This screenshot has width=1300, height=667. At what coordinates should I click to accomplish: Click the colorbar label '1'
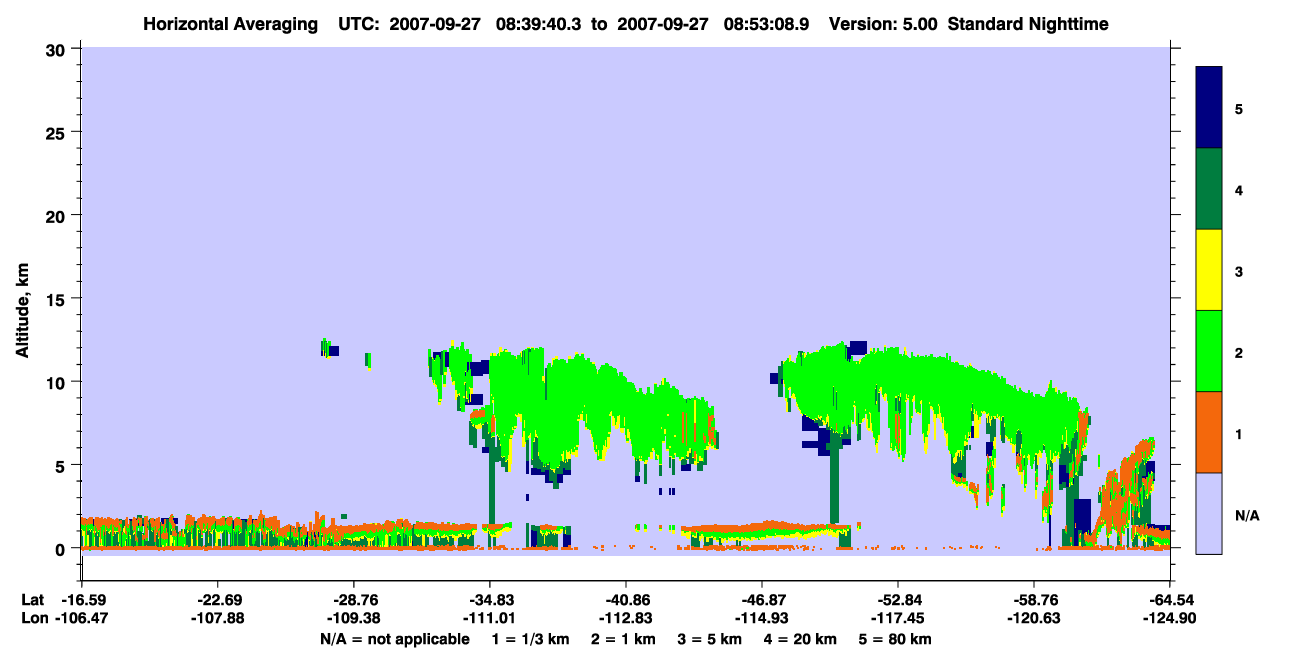1239,434
